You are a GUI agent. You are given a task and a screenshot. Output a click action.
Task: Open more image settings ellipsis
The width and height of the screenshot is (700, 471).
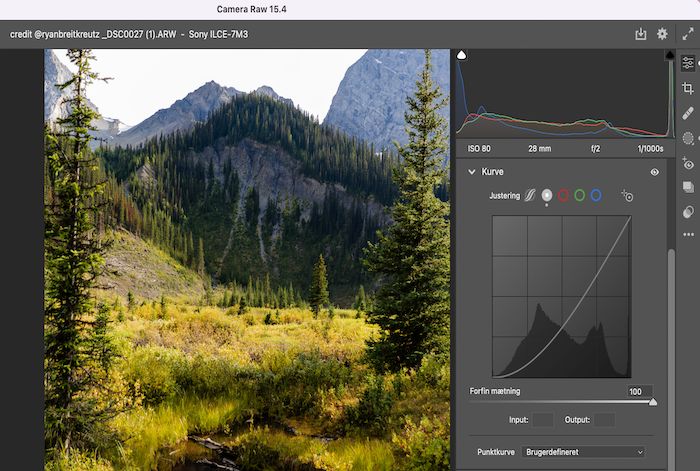tap(688, 234)
